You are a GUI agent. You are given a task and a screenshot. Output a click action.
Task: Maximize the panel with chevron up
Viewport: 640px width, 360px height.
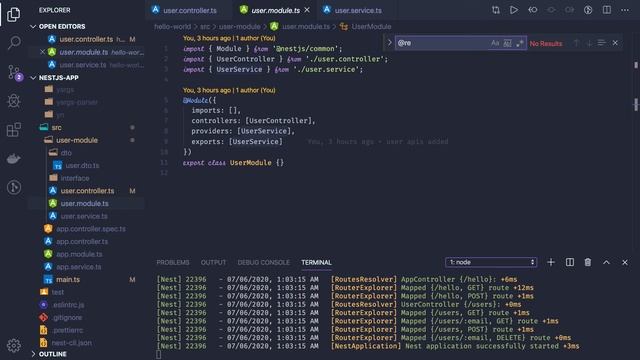coord(606,262)
